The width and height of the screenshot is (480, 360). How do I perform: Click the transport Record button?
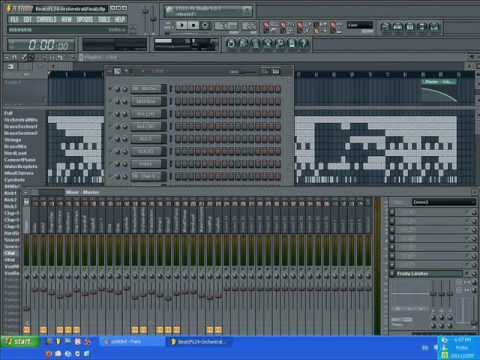point(205,25)
